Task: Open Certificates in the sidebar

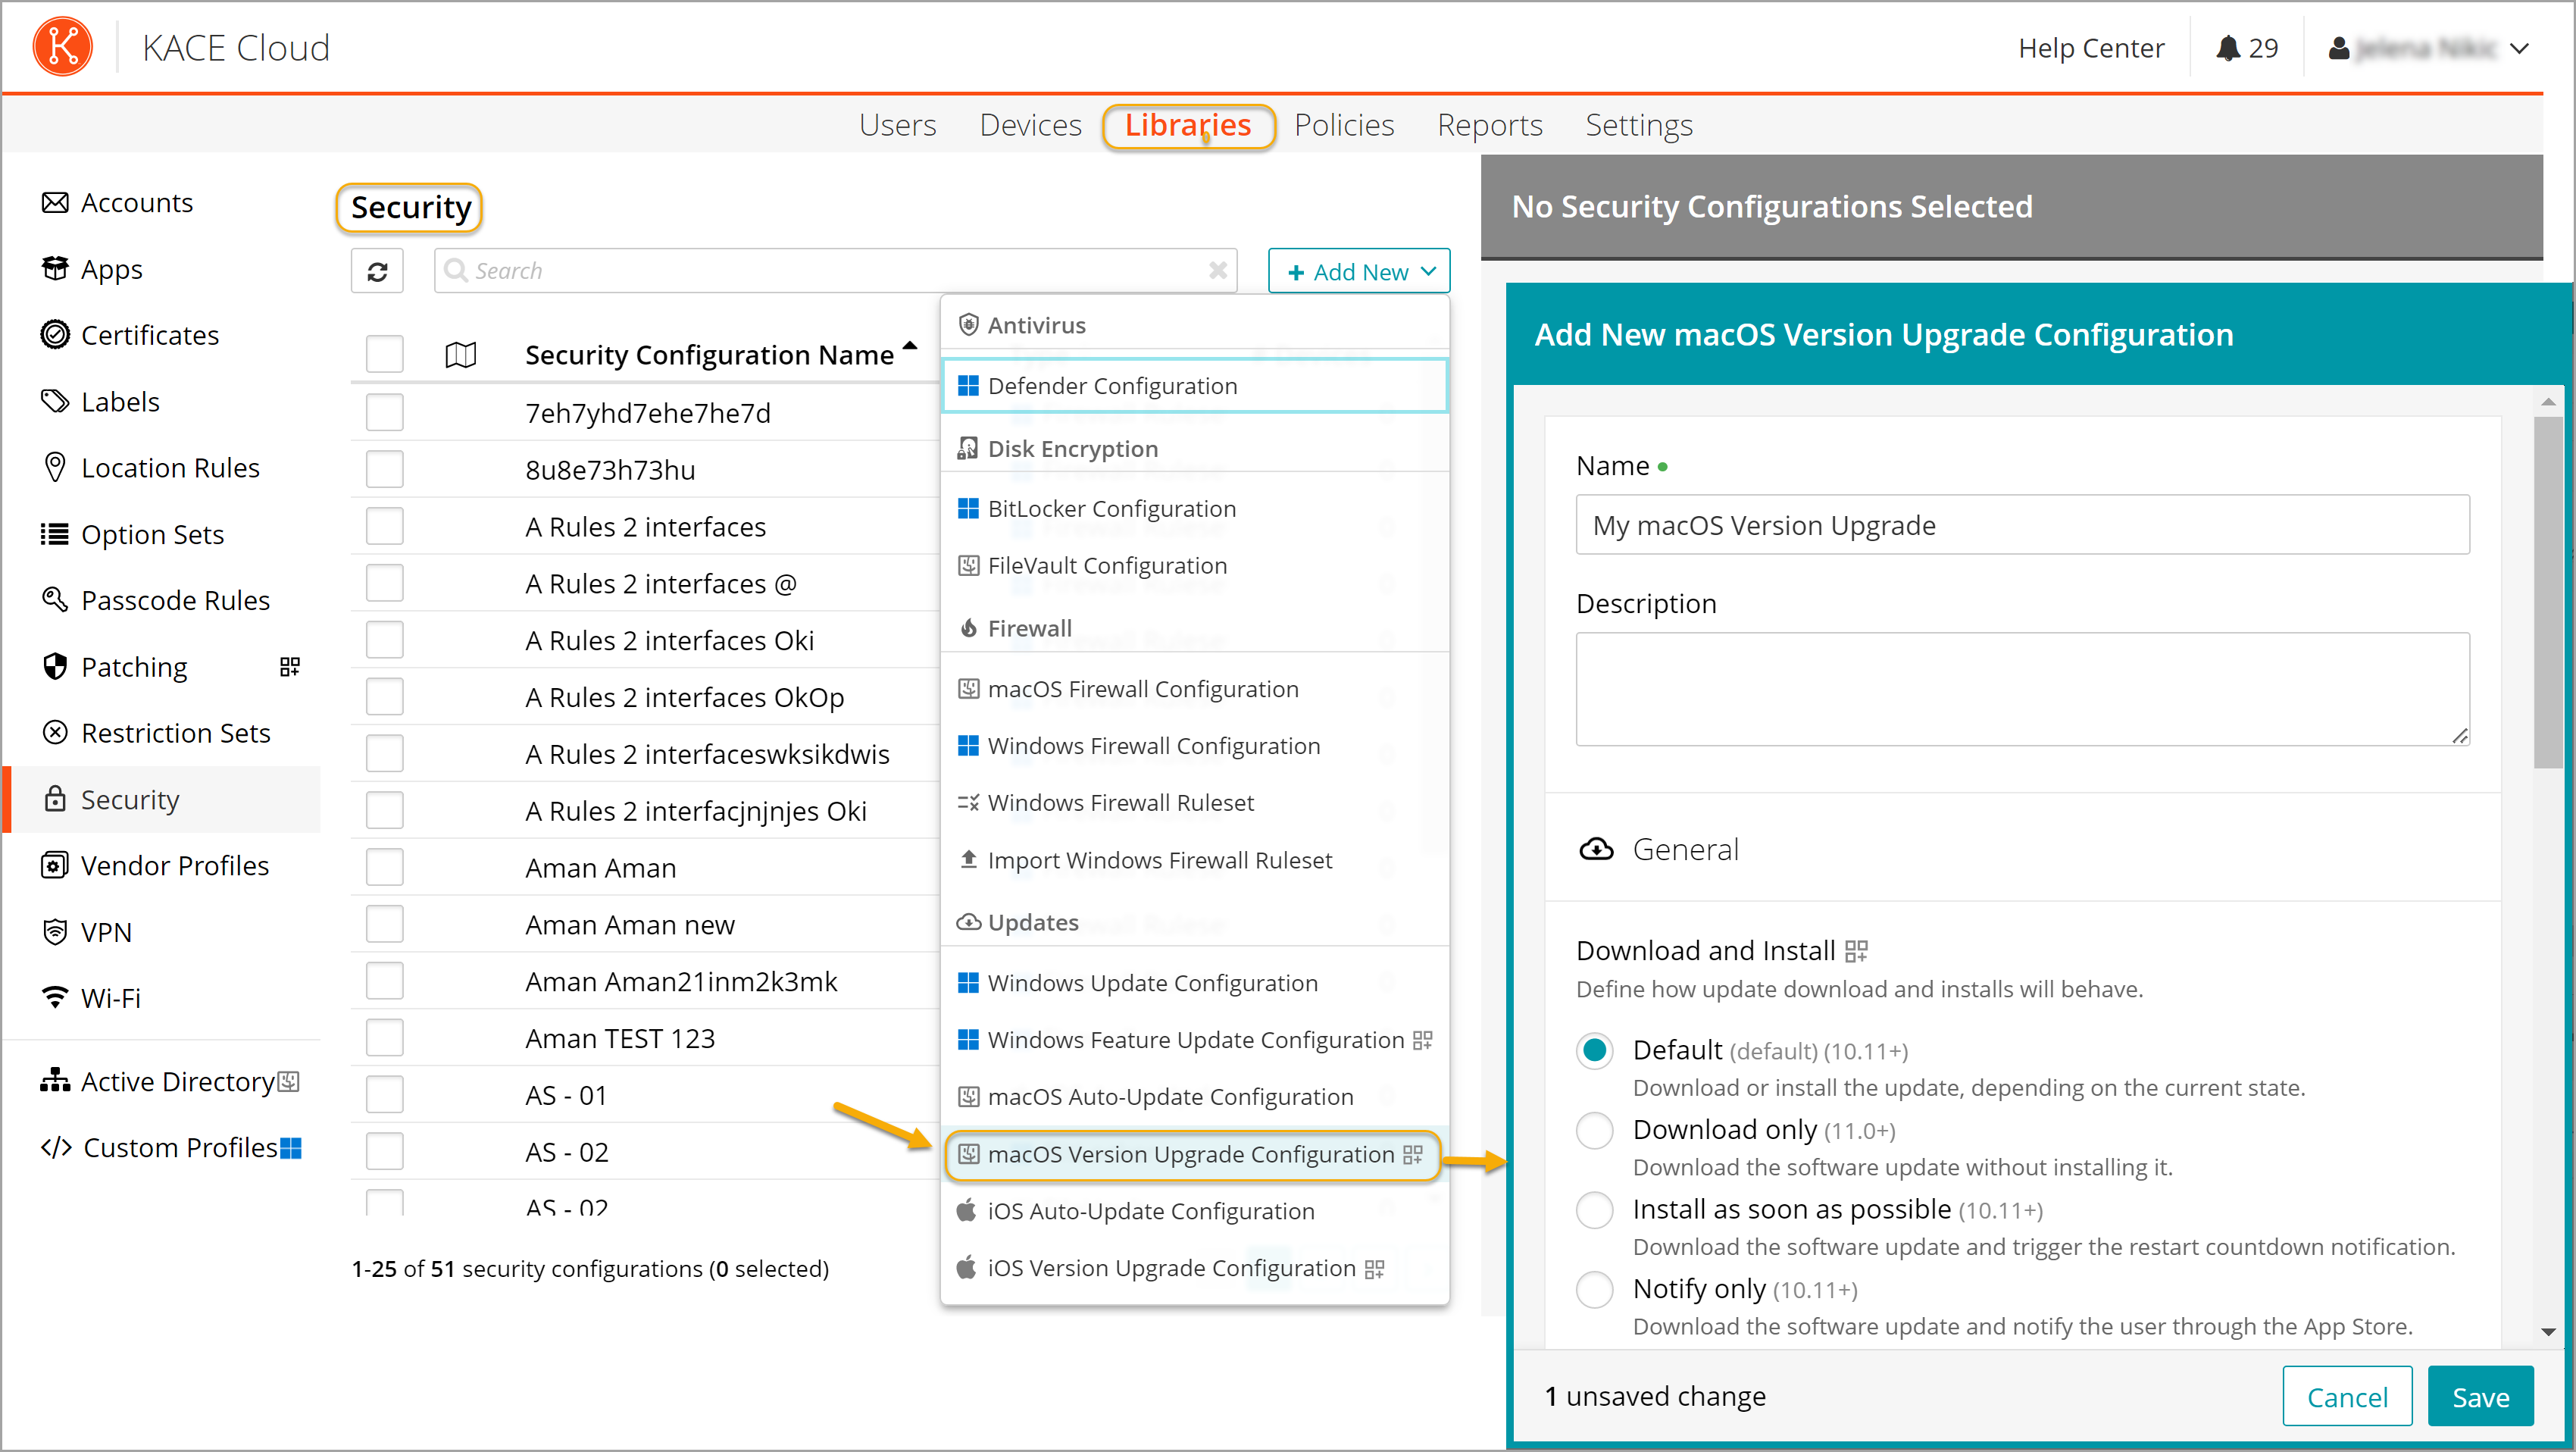Action: coord(149,335)
